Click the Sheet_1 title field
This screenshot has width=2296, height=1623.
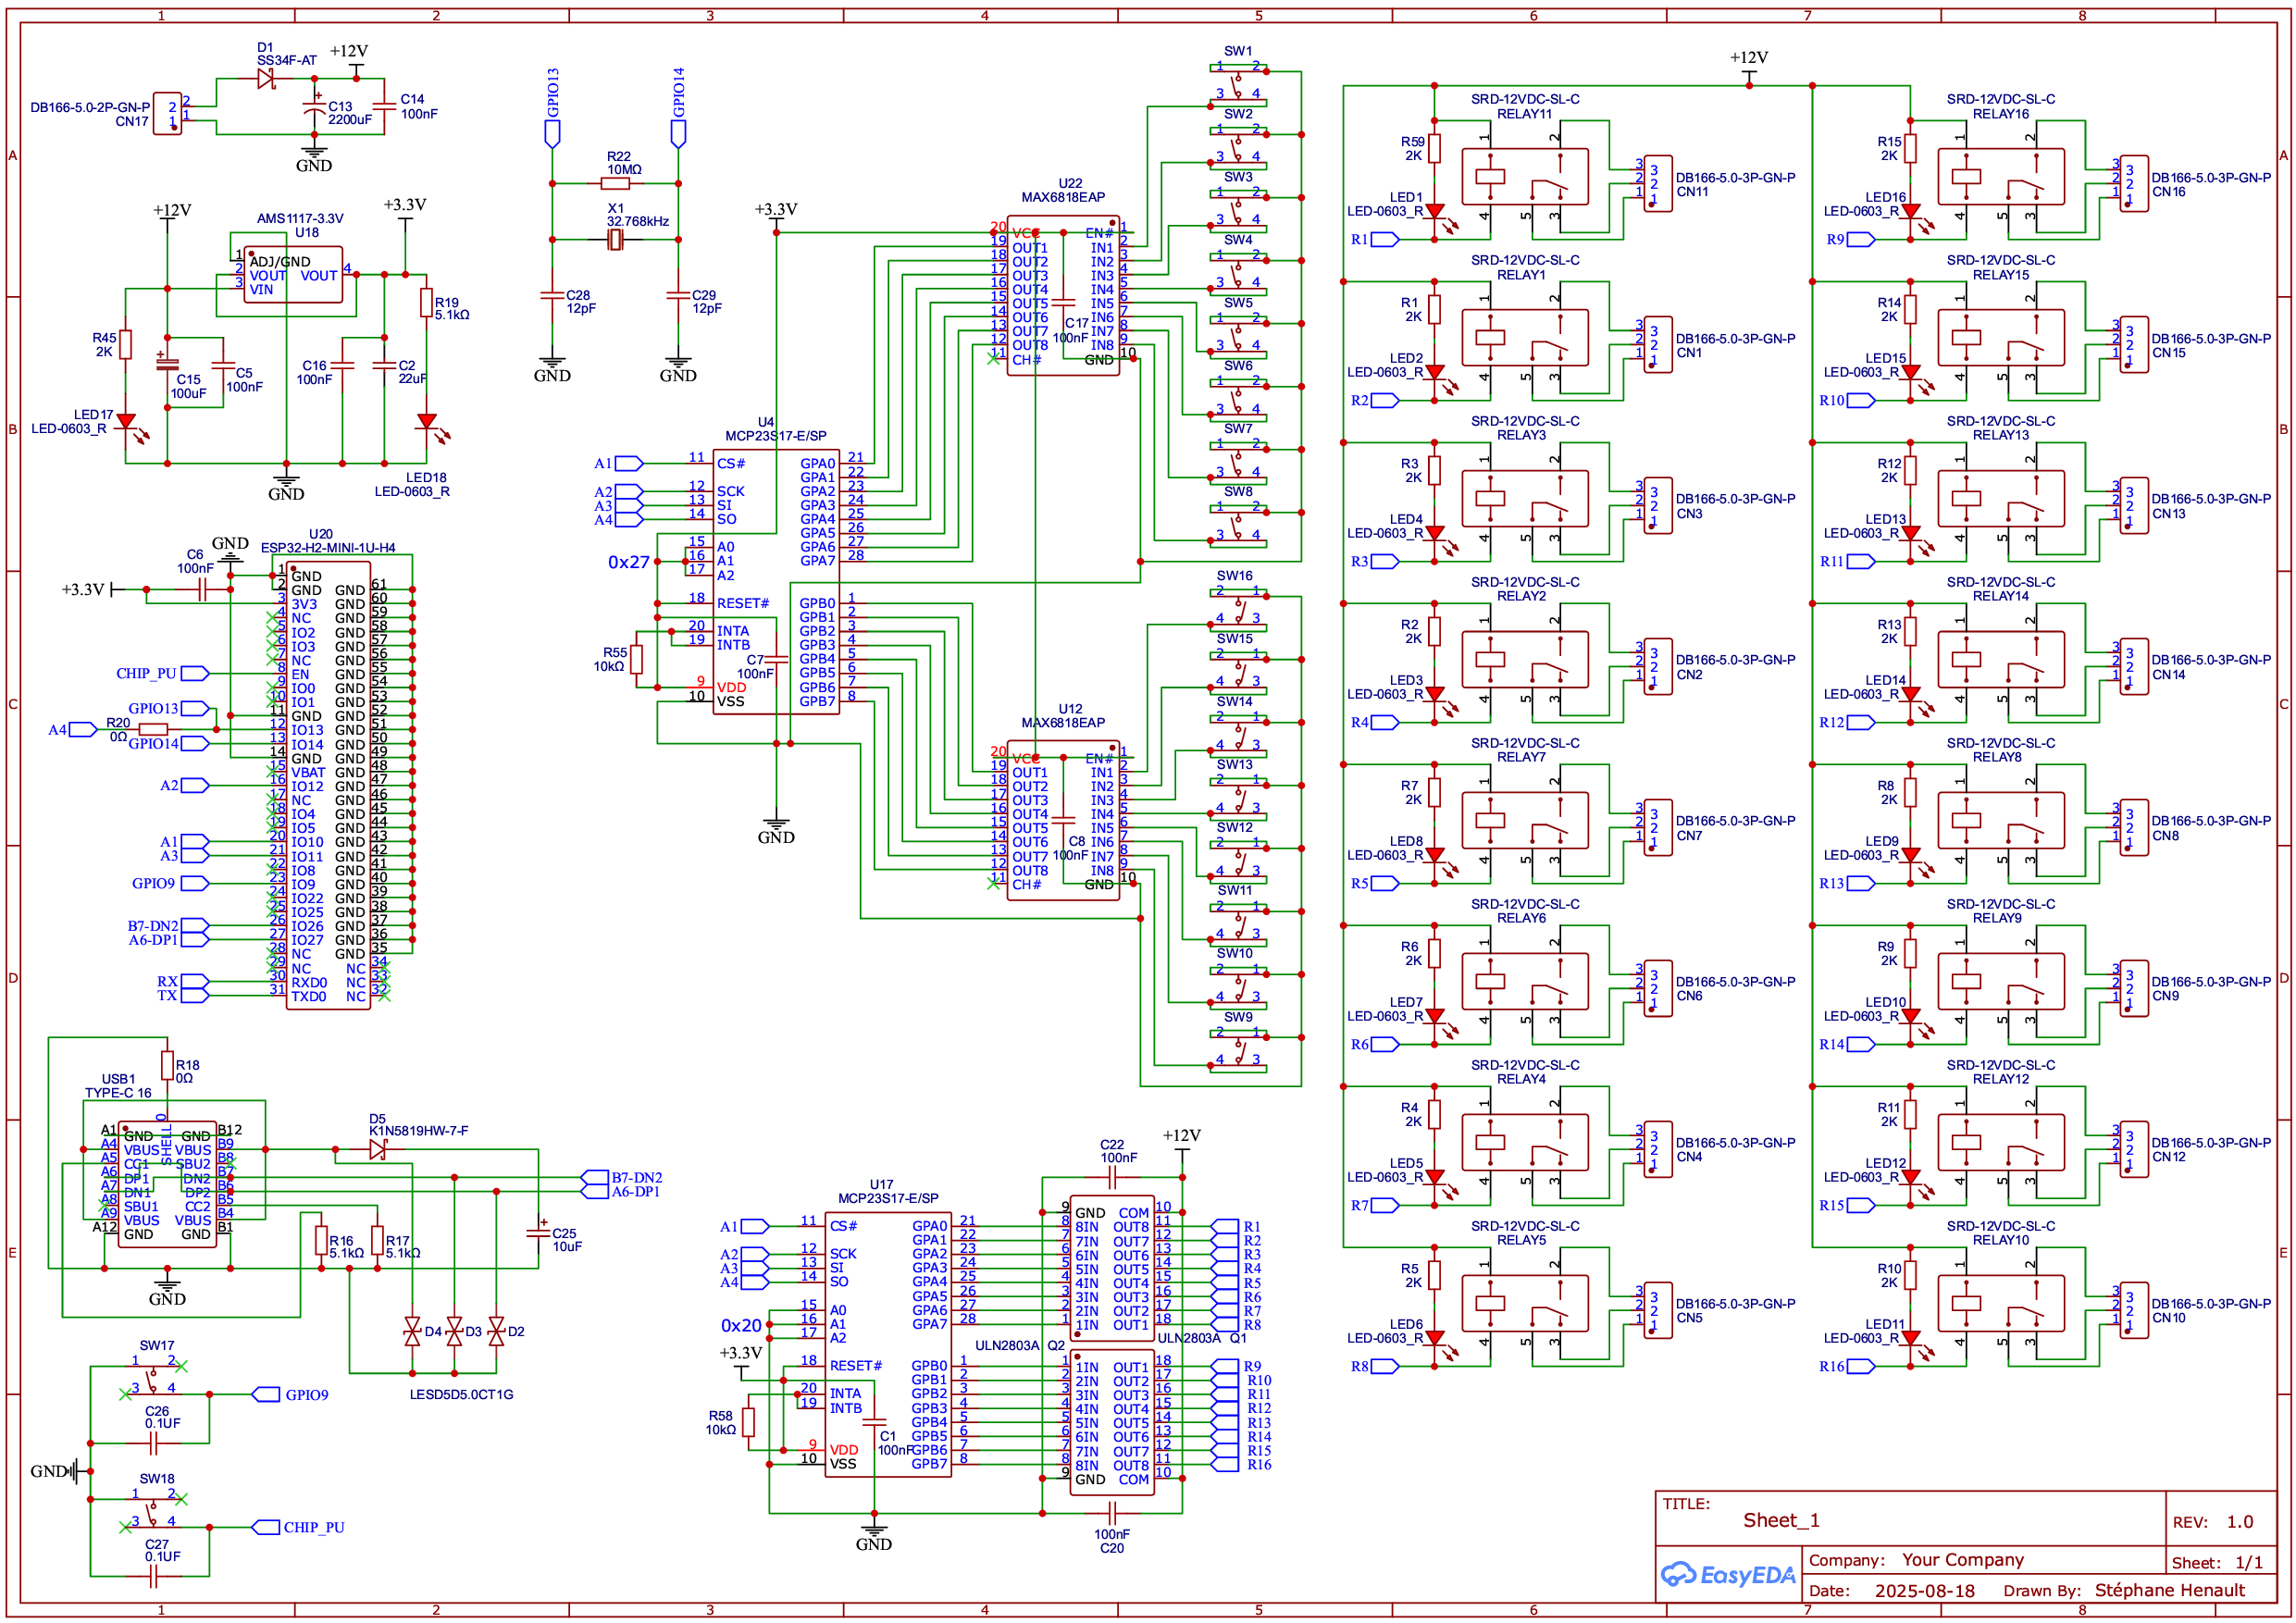tap(1781, 1520)
